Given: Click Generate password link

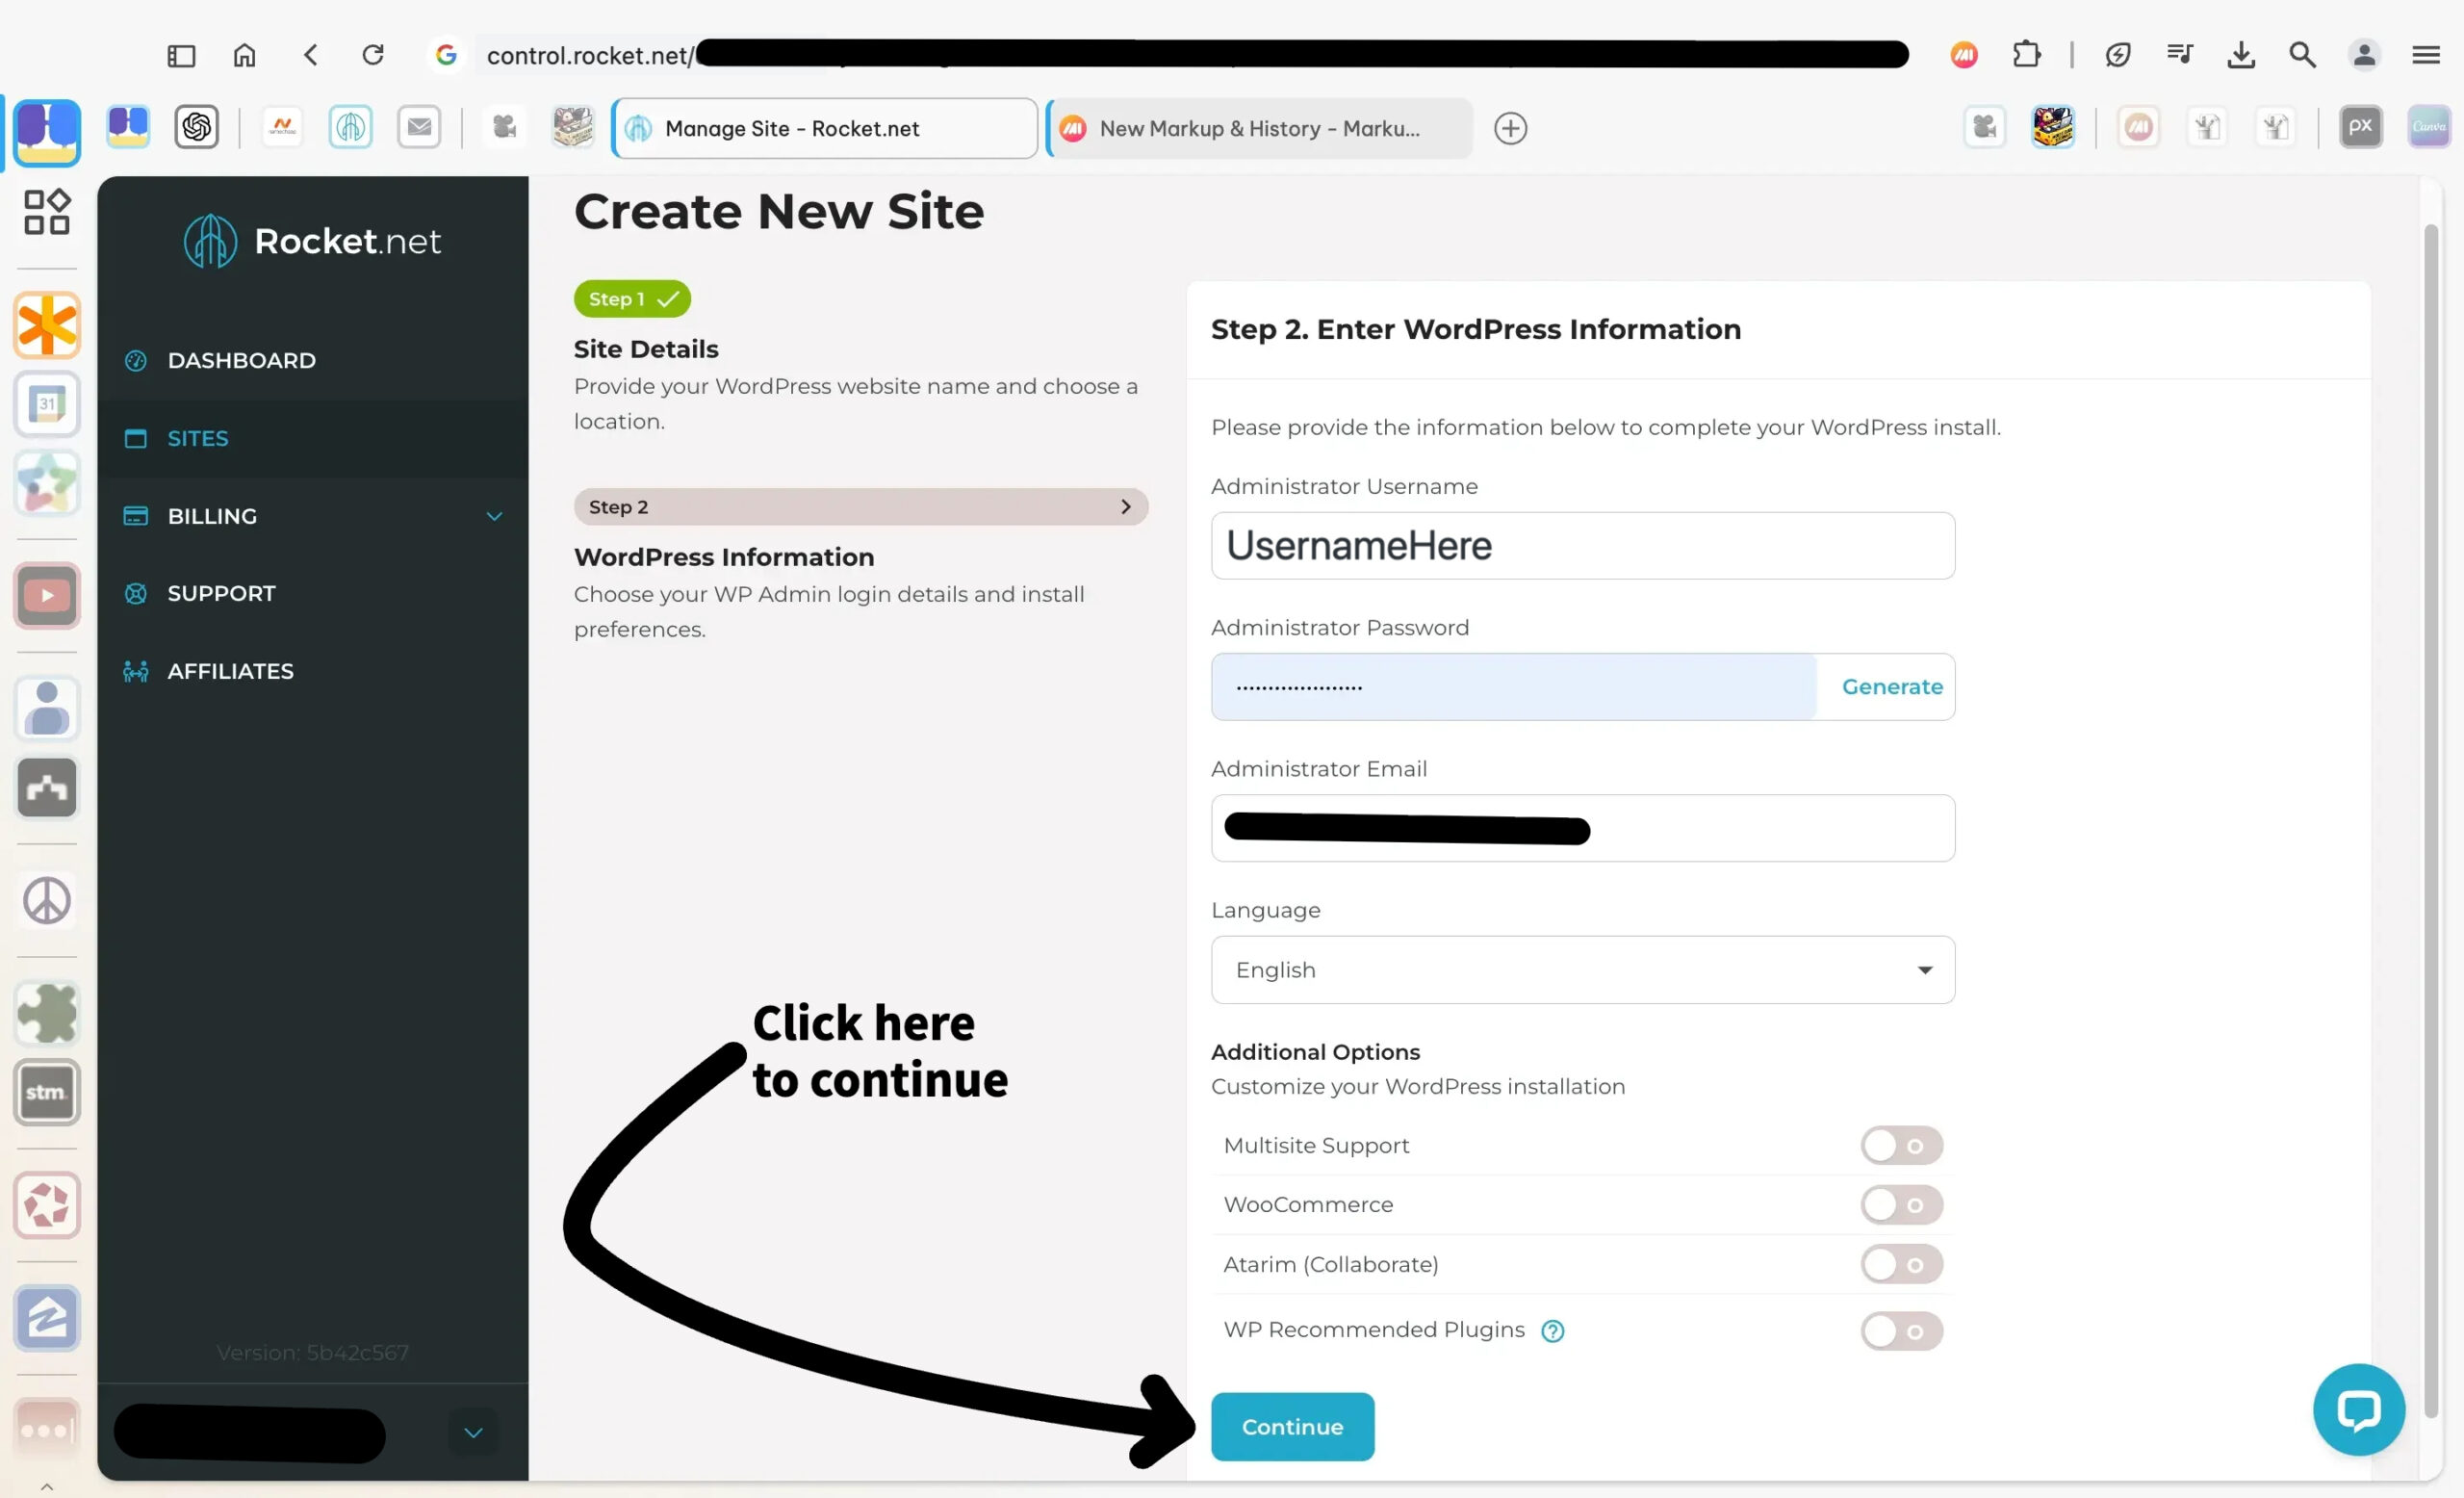Looking at the screenshot, I should tap(1891, 687).
